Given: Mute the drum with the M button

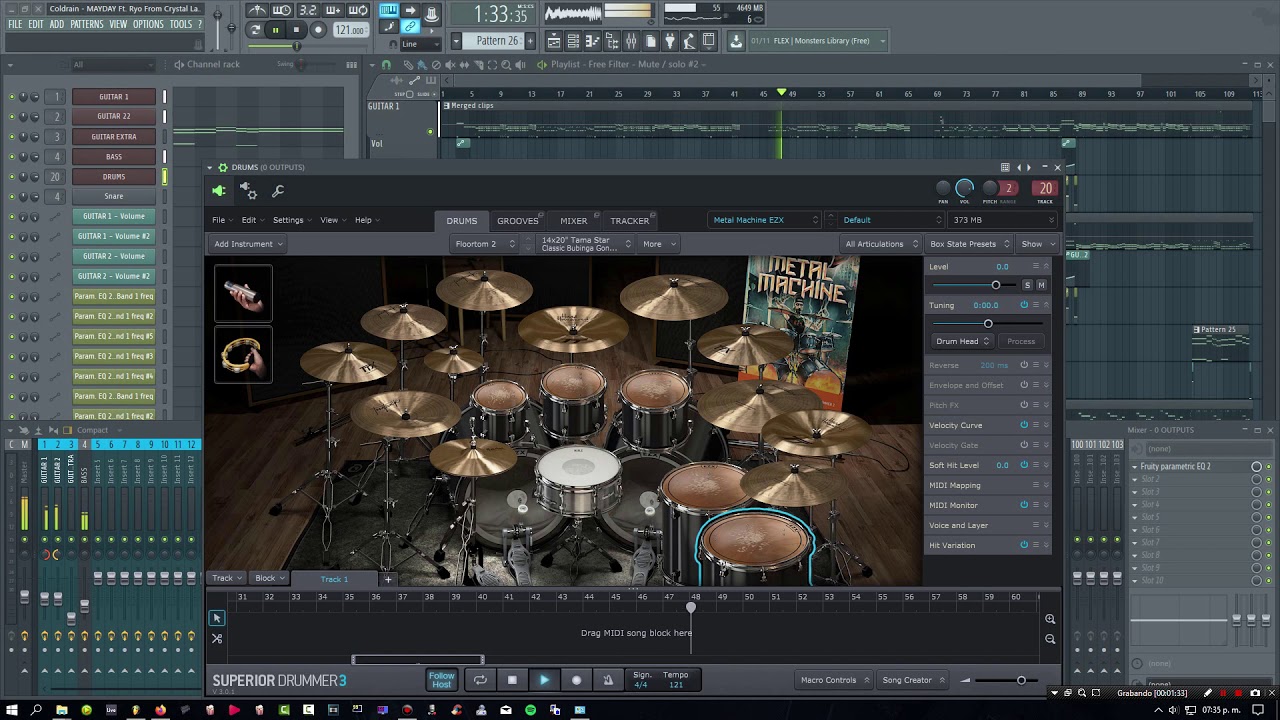Looking at the screenshot, I should click(x=1041, y=285).
